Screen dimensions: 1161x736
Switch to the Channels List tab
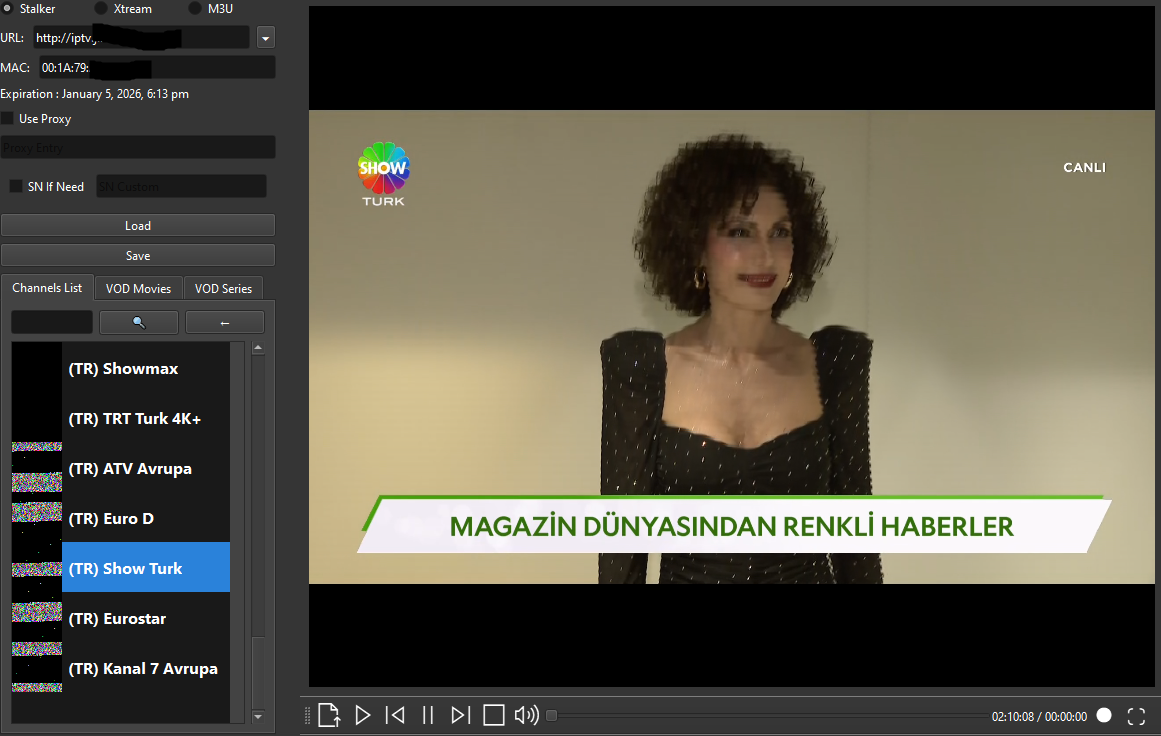(47, 288)
